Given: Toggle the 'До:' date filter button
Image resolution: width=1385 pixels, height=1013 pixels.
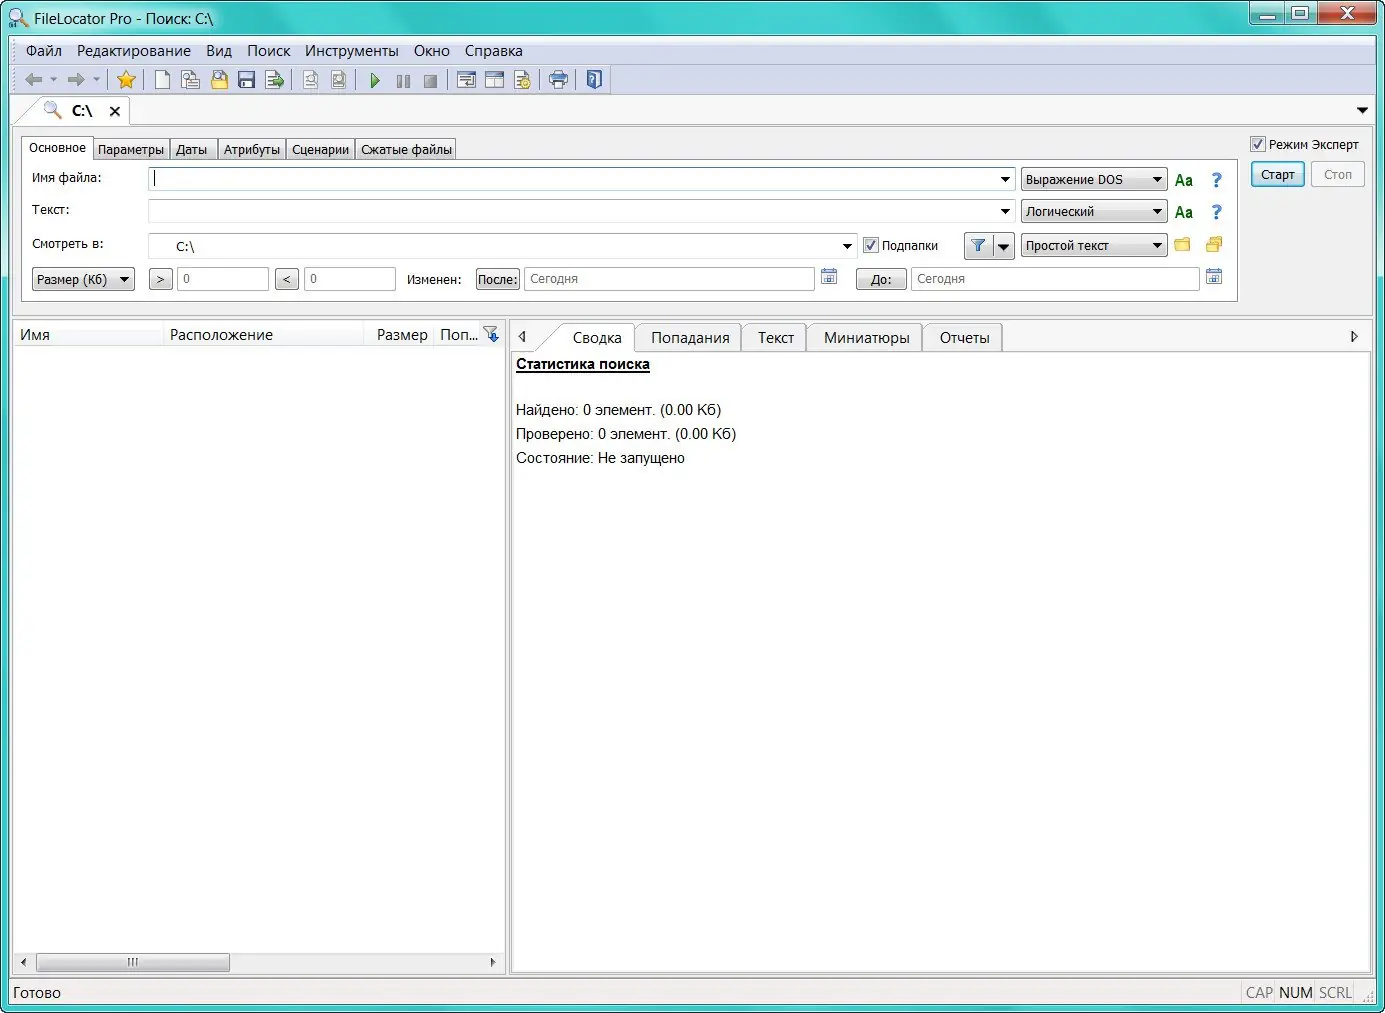Looking at the screenshot, I should click(881, 280).
